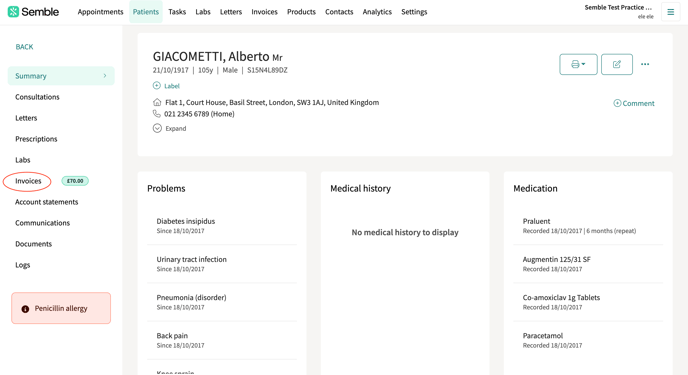
Task: Click the BACK link
Action: click(x=24, y=47)
